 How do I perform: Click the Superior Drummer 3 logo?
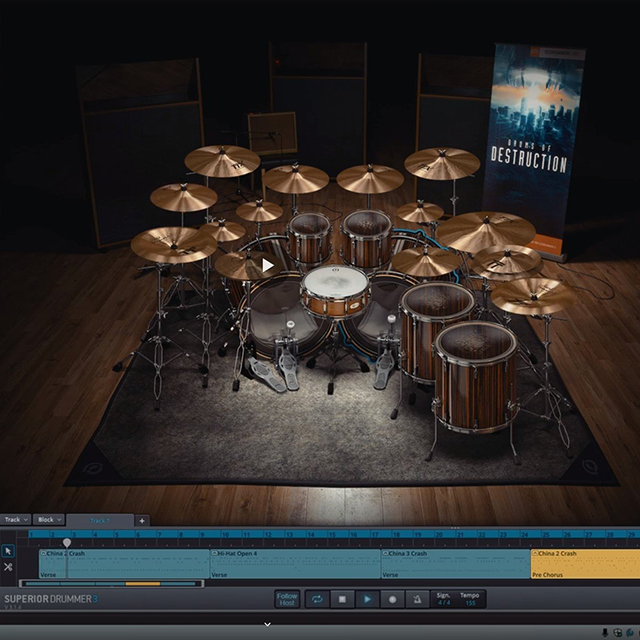pyautogui.click(x=51, y=599)
